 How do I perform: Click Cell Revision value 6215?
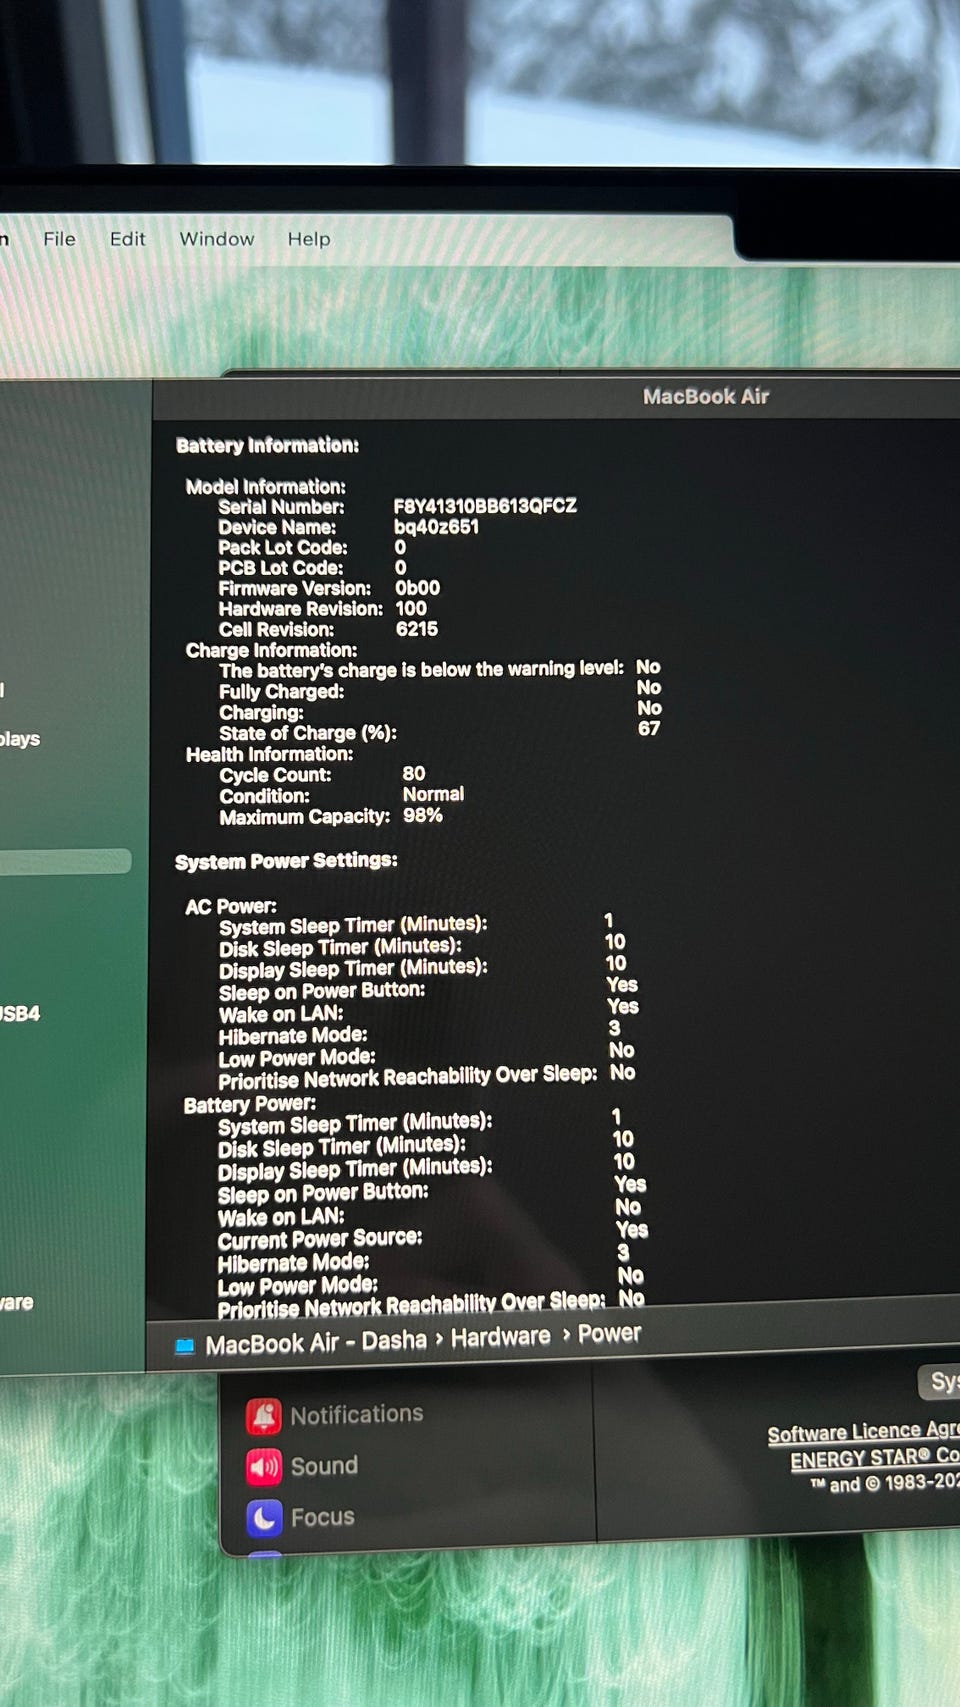click(417, 629)
